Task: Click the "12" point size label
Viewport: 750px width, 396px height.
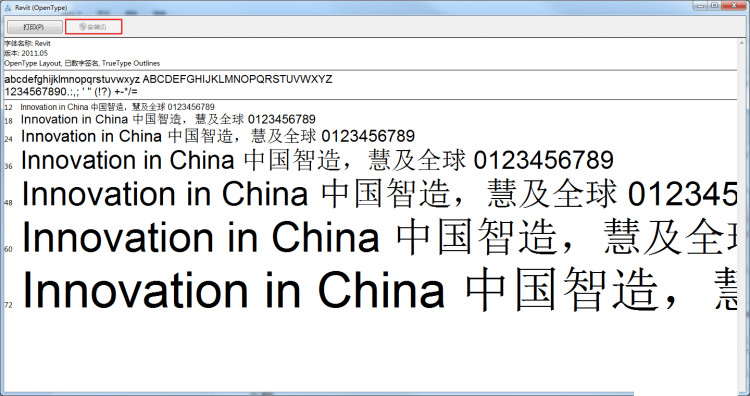Action: (x=8, y=108)
